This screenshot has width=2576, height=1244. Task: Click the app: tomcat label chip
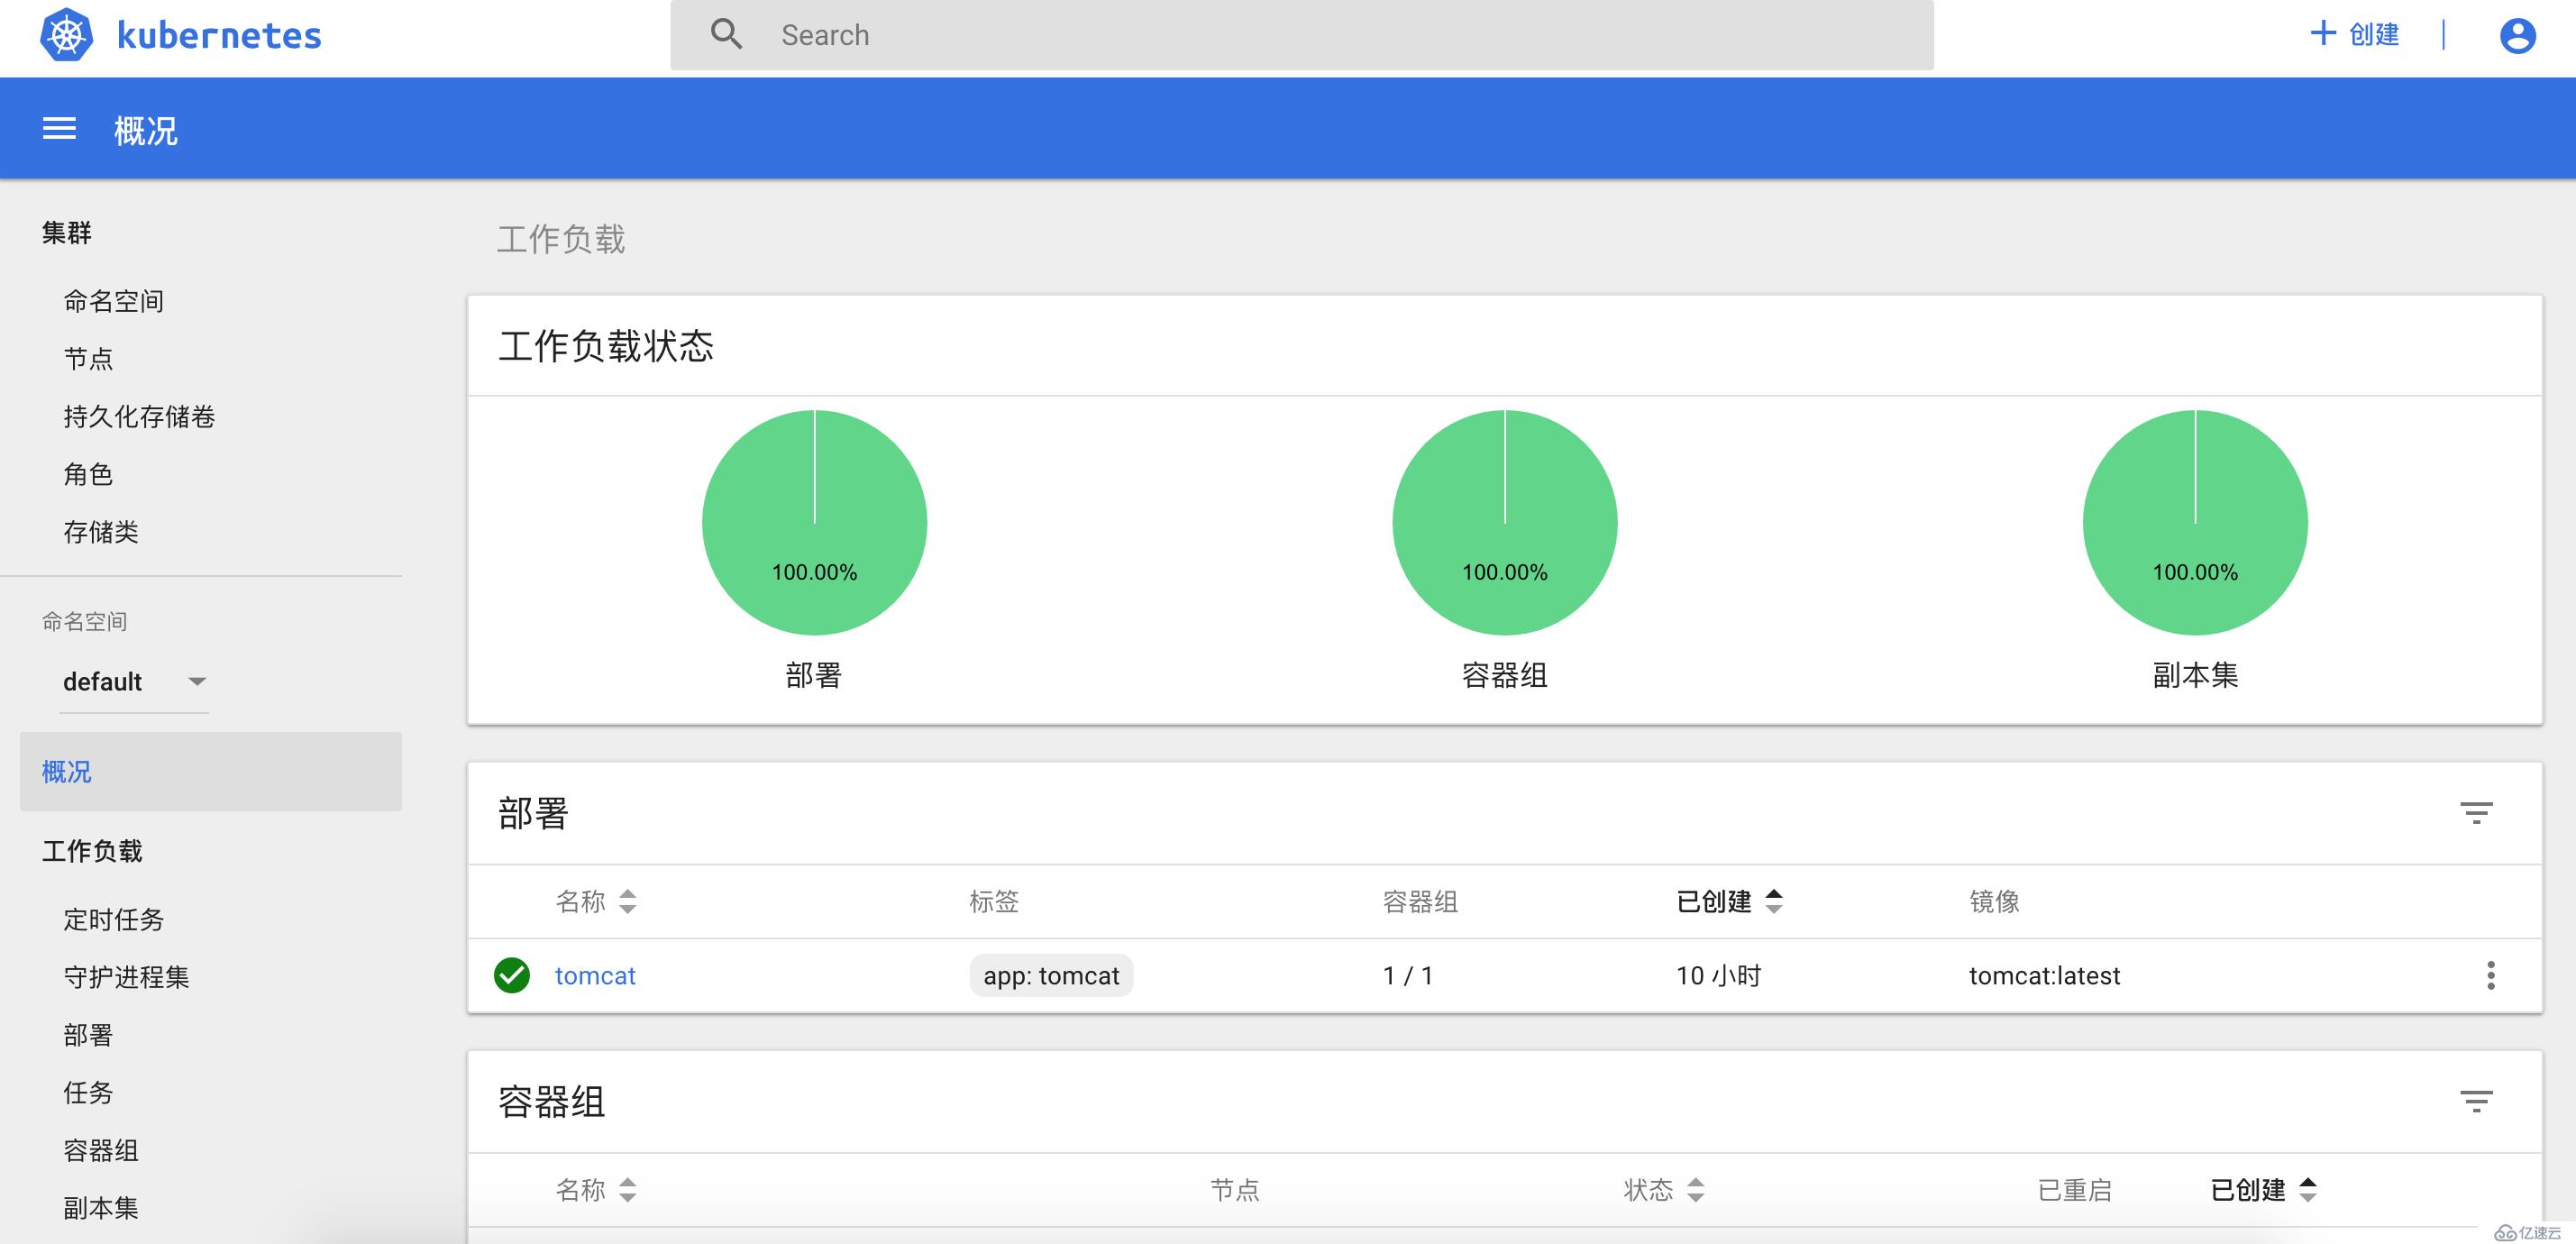pyautogui.click(x=1051, y=975)
